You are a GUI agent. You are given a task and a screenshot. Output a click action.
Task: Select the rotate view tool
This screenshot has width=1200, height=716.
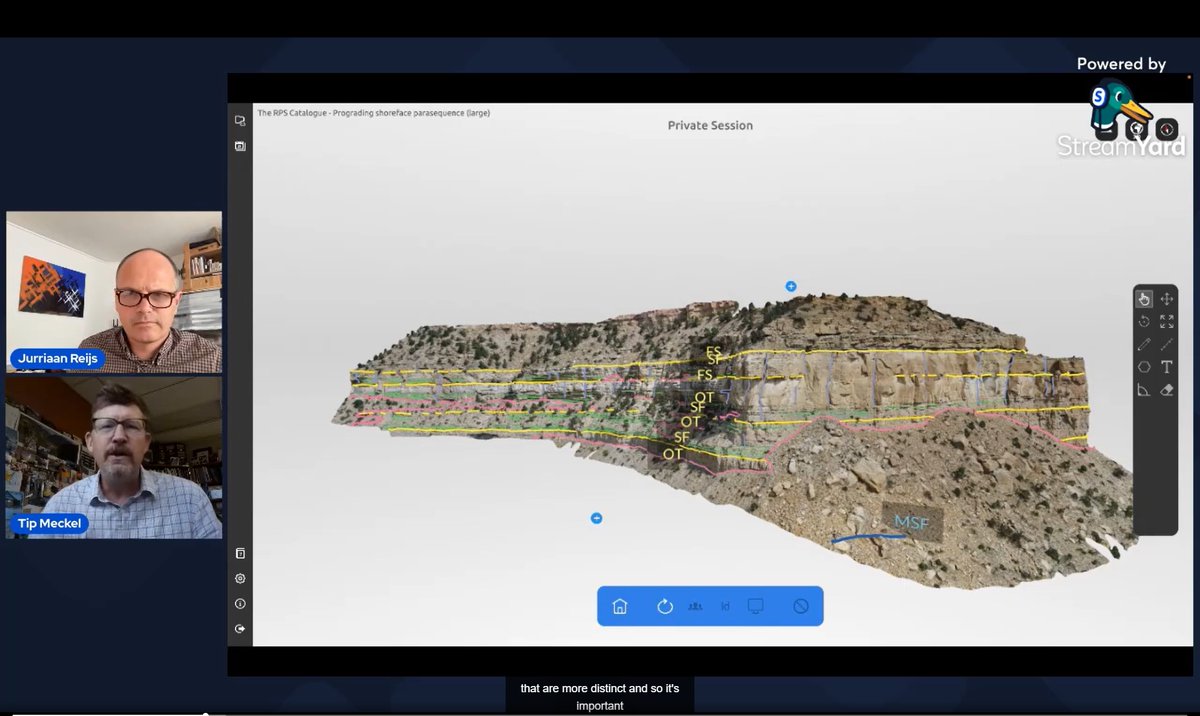point(1144,321)
